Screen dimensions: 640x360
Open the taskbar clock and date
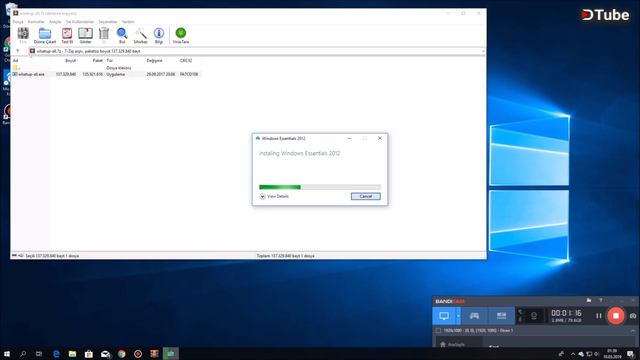pos(612,354)
